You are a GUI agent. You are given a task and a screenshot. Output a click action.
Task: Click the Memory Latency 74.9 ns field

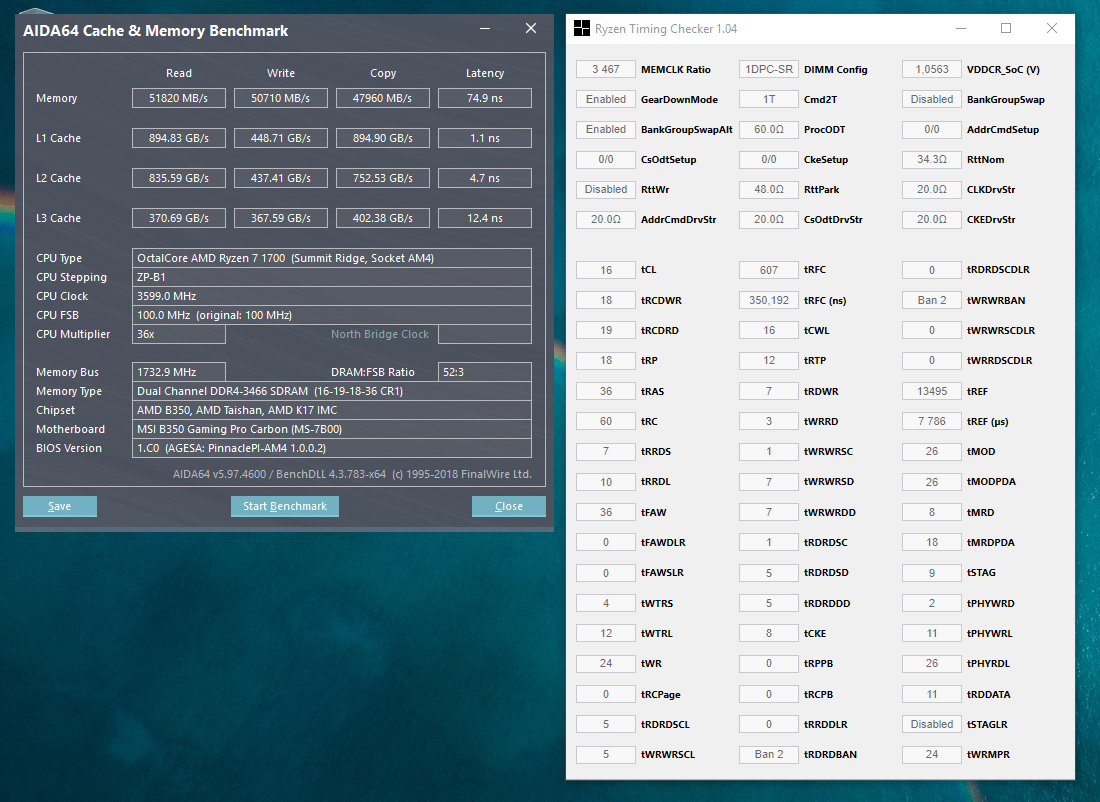click(485, 98)
